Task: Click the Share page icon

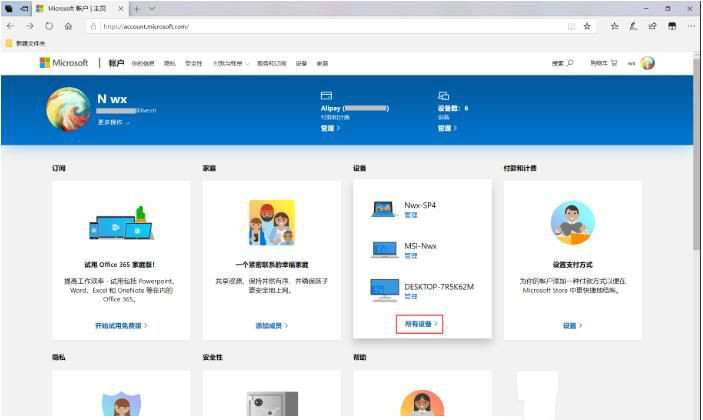Action: coord(652,26)
